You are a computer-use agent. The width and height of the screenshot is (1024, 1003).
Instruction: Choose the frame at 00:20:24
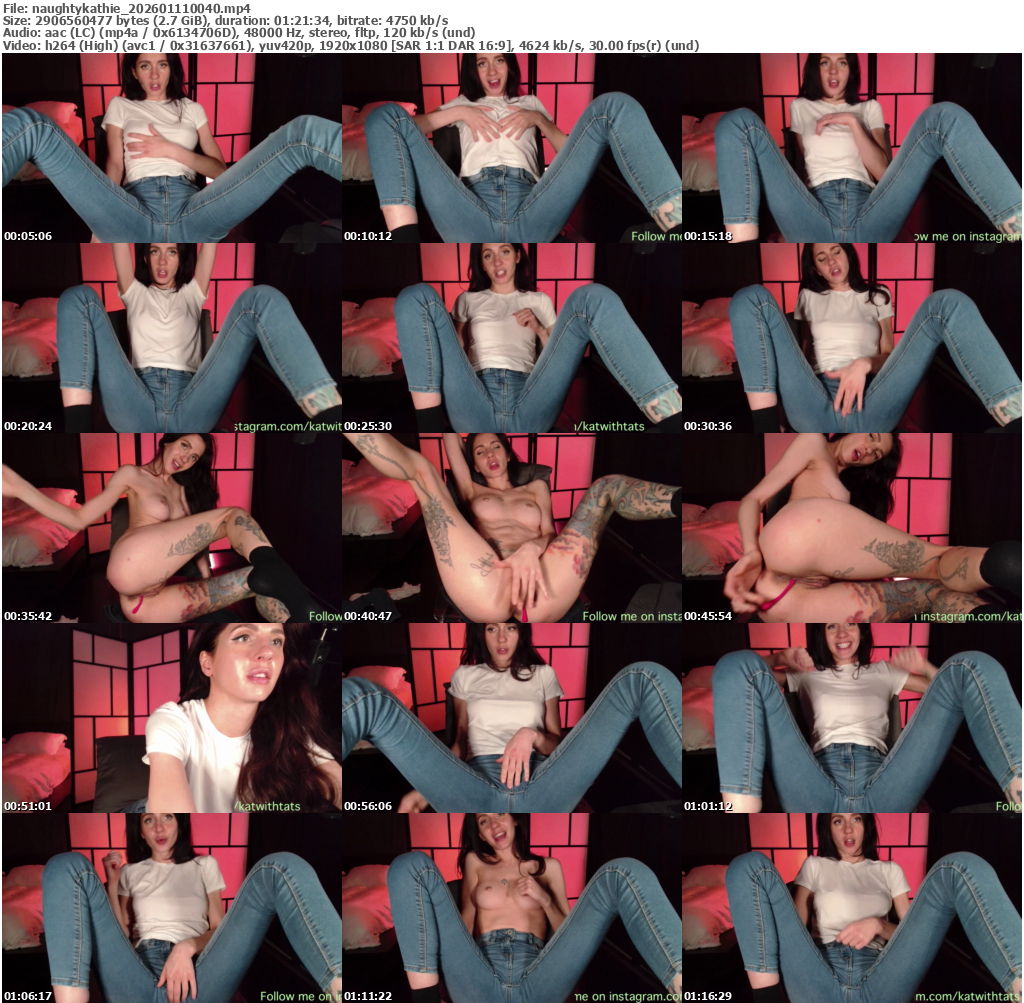(x=171, y=338)
